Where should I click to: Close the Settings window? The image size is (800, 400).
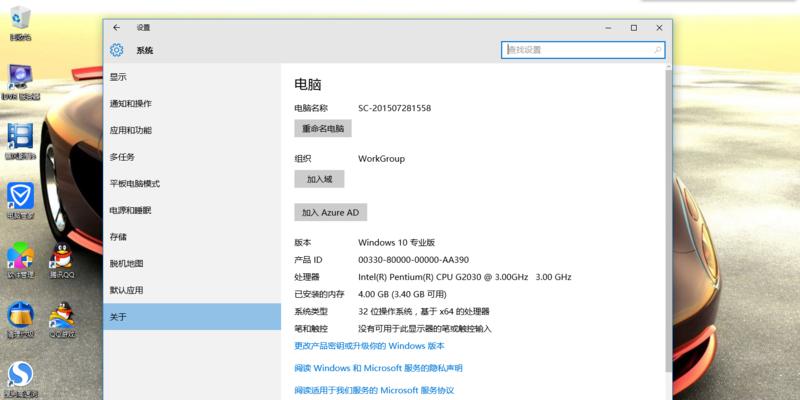(x=659, y=28)
